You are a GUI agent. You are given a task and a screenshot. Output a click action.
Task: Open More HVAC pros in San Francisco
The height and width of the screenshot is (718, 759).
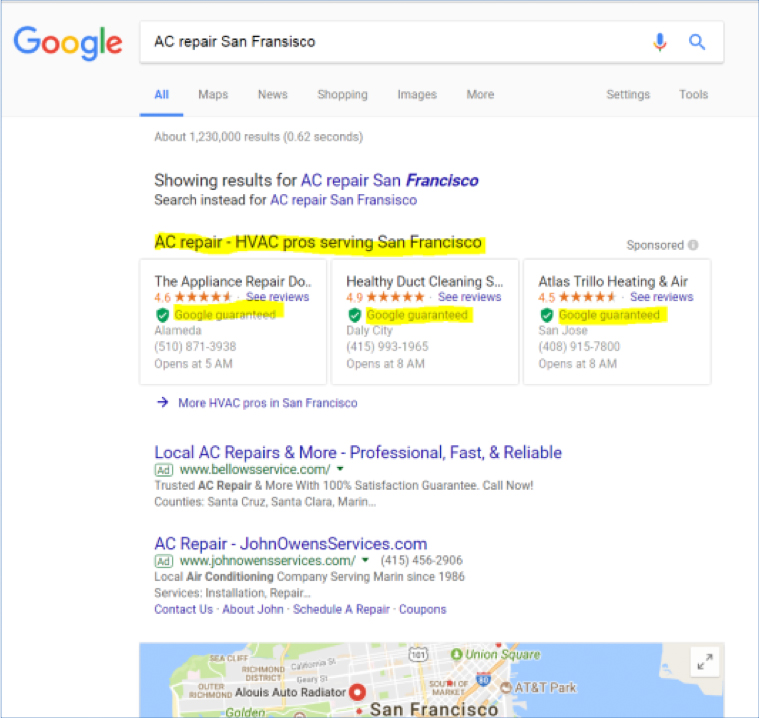pos(268,403)
